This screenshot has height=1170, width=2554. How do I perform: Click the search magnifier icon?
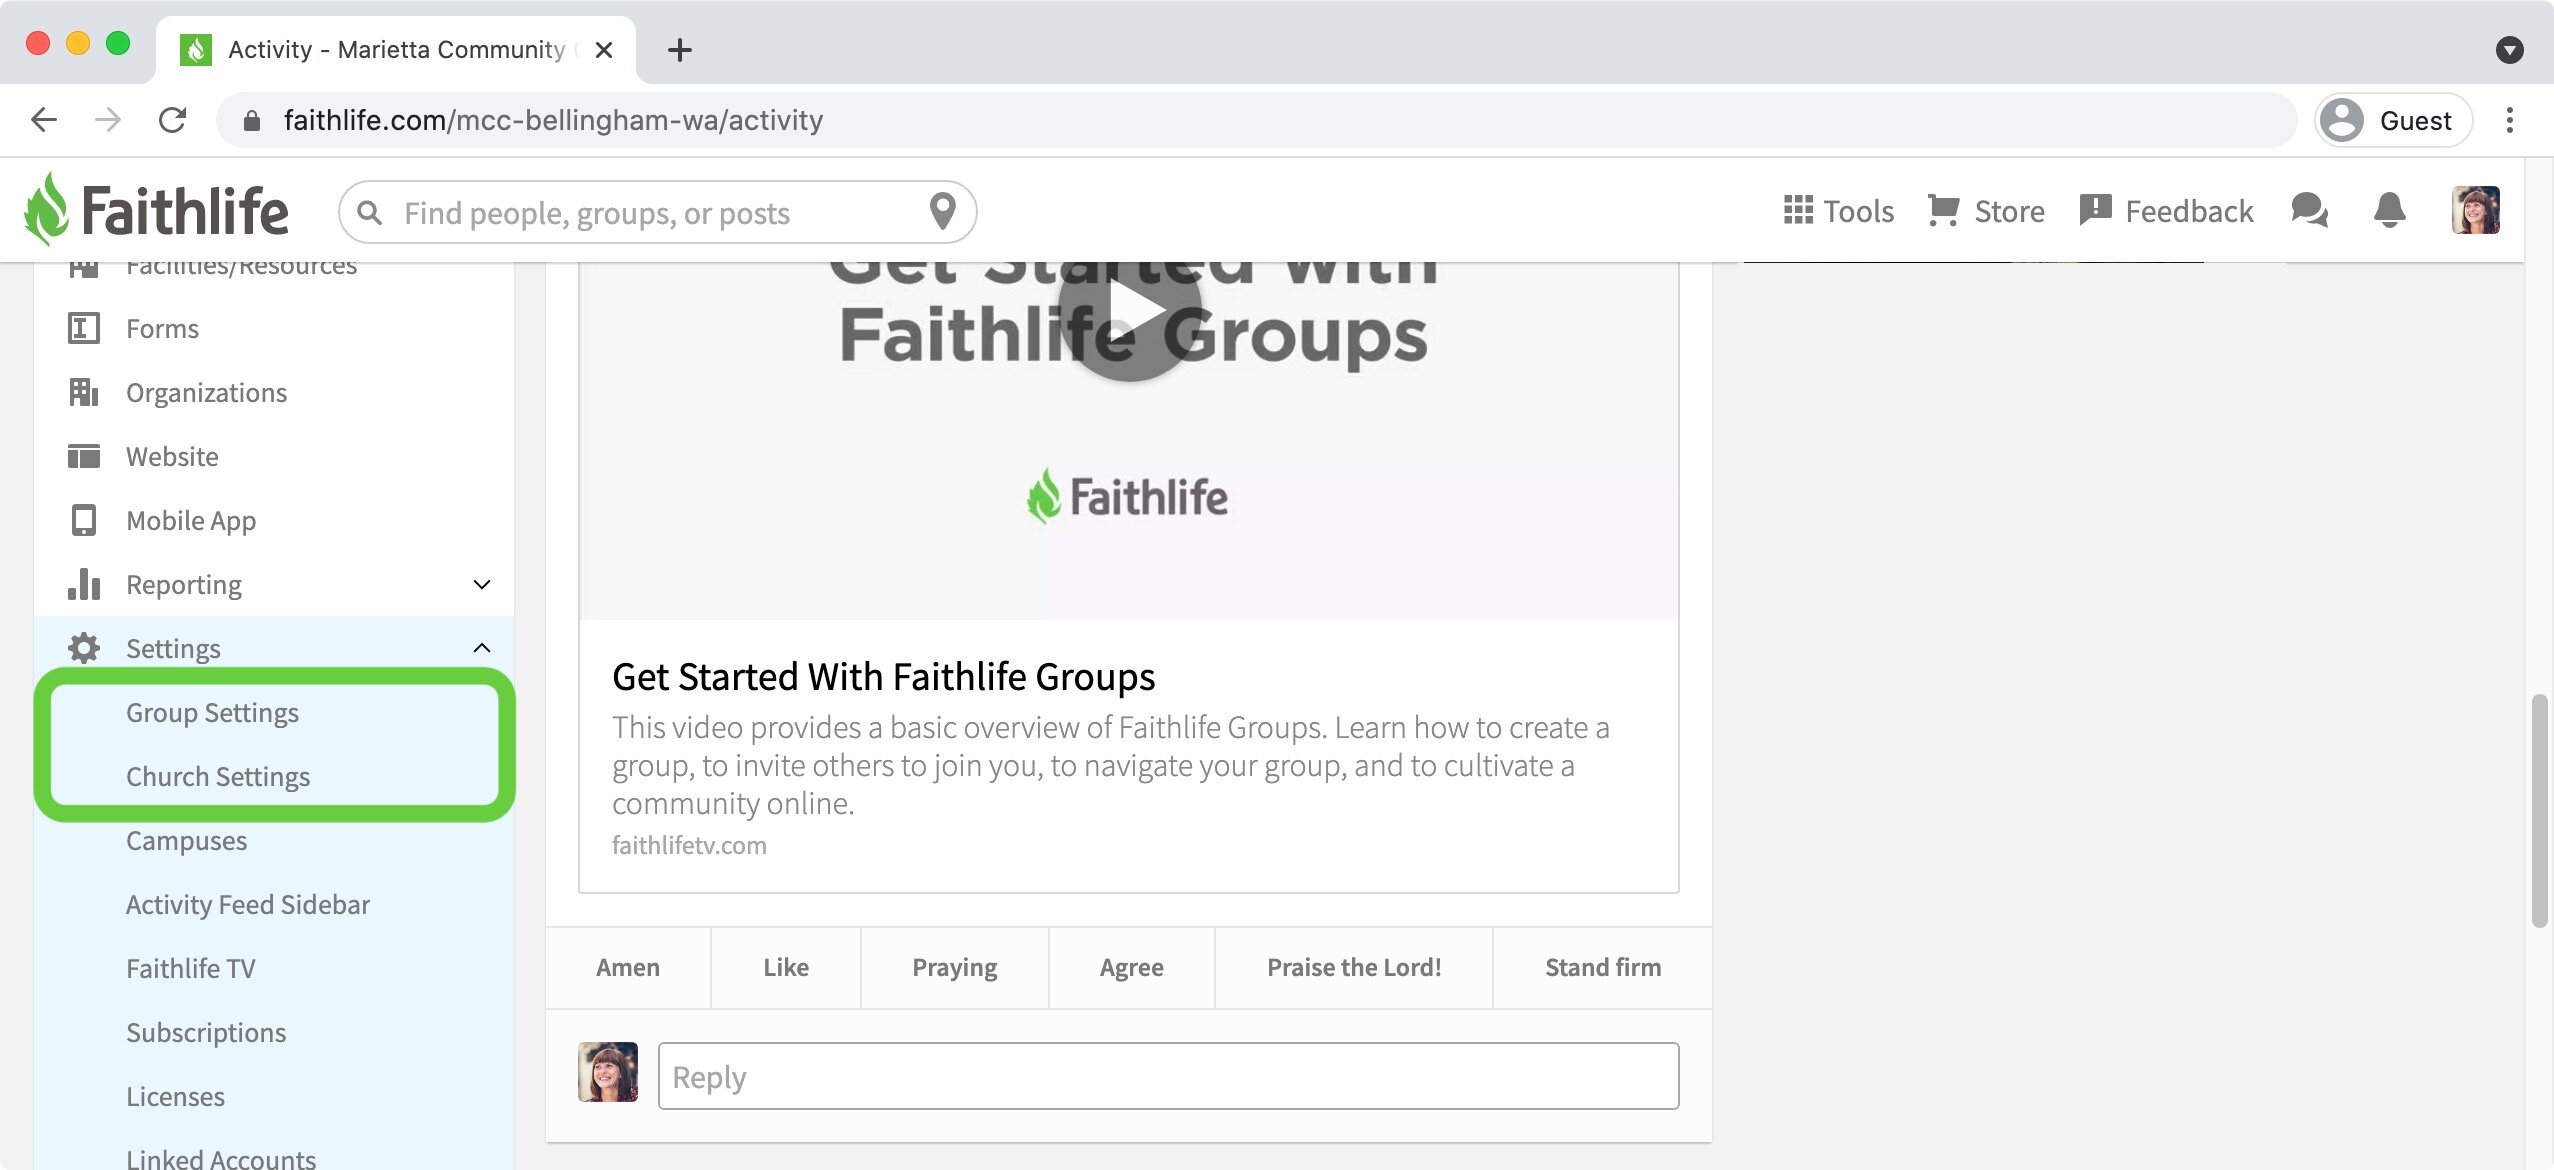(x=370, y=213)
